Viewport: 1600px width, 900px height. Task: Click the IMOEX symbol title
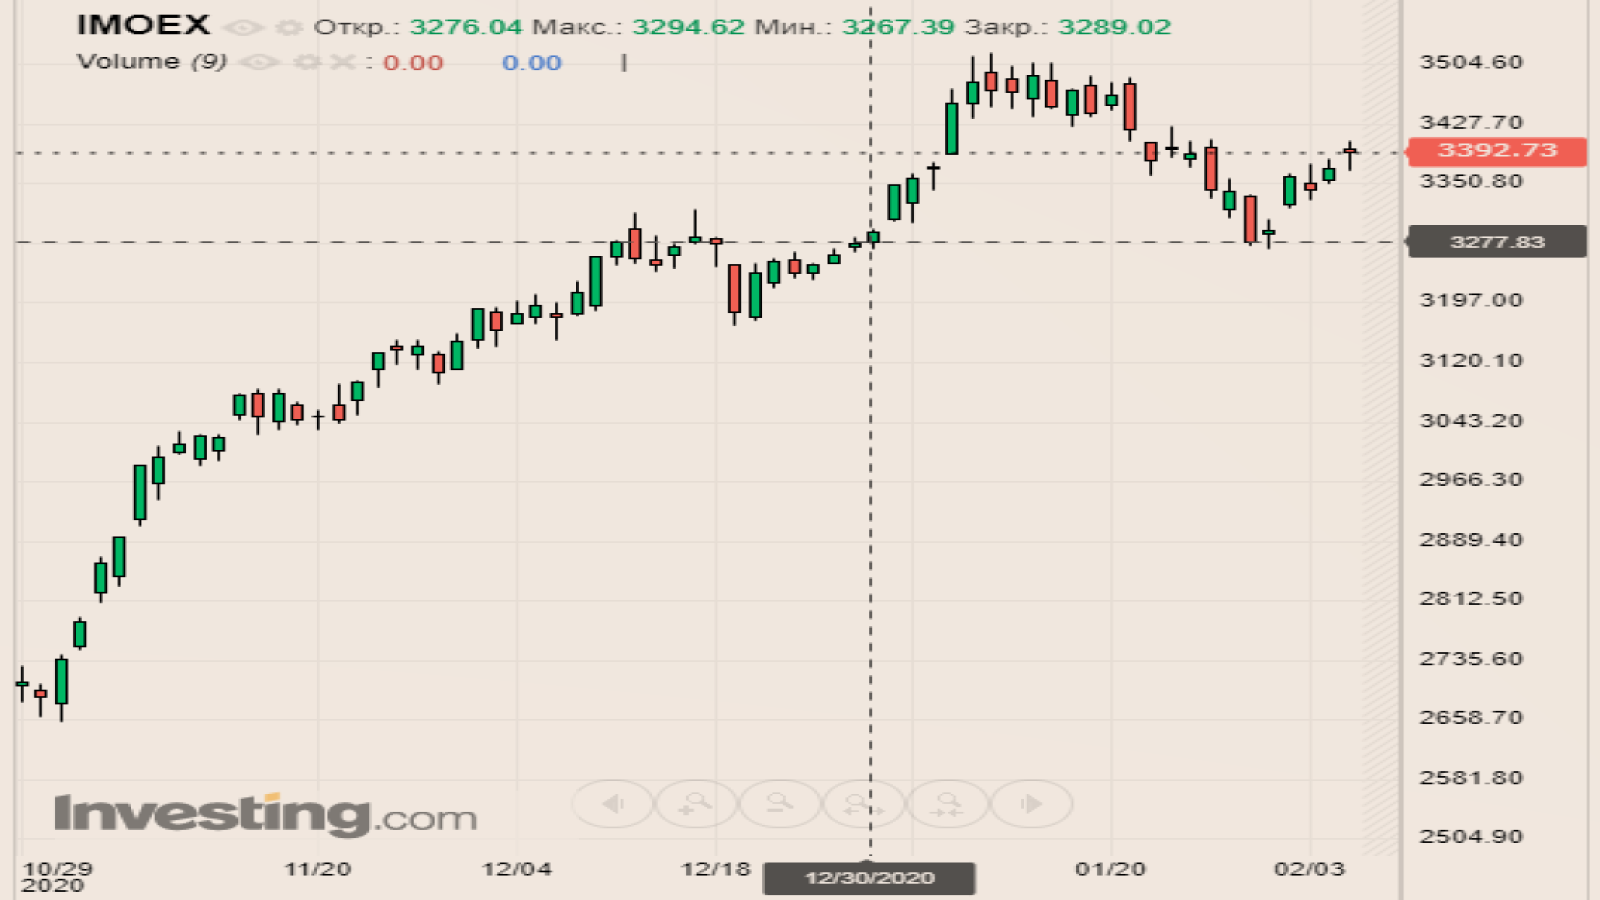[x=143, y=25]
